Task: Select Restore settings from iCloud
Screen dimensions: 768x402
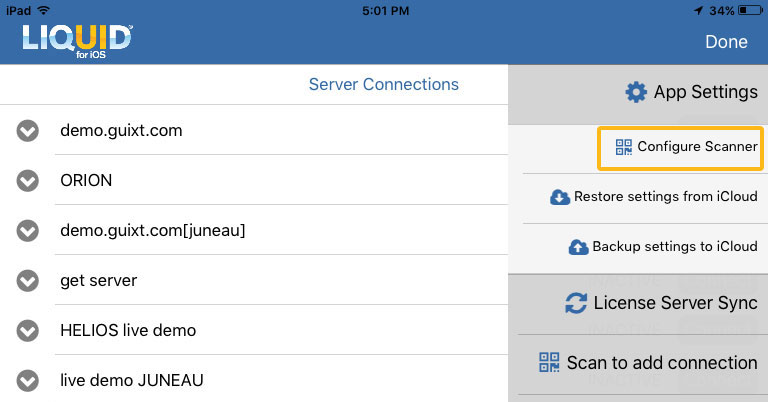Action: (665, 197)
